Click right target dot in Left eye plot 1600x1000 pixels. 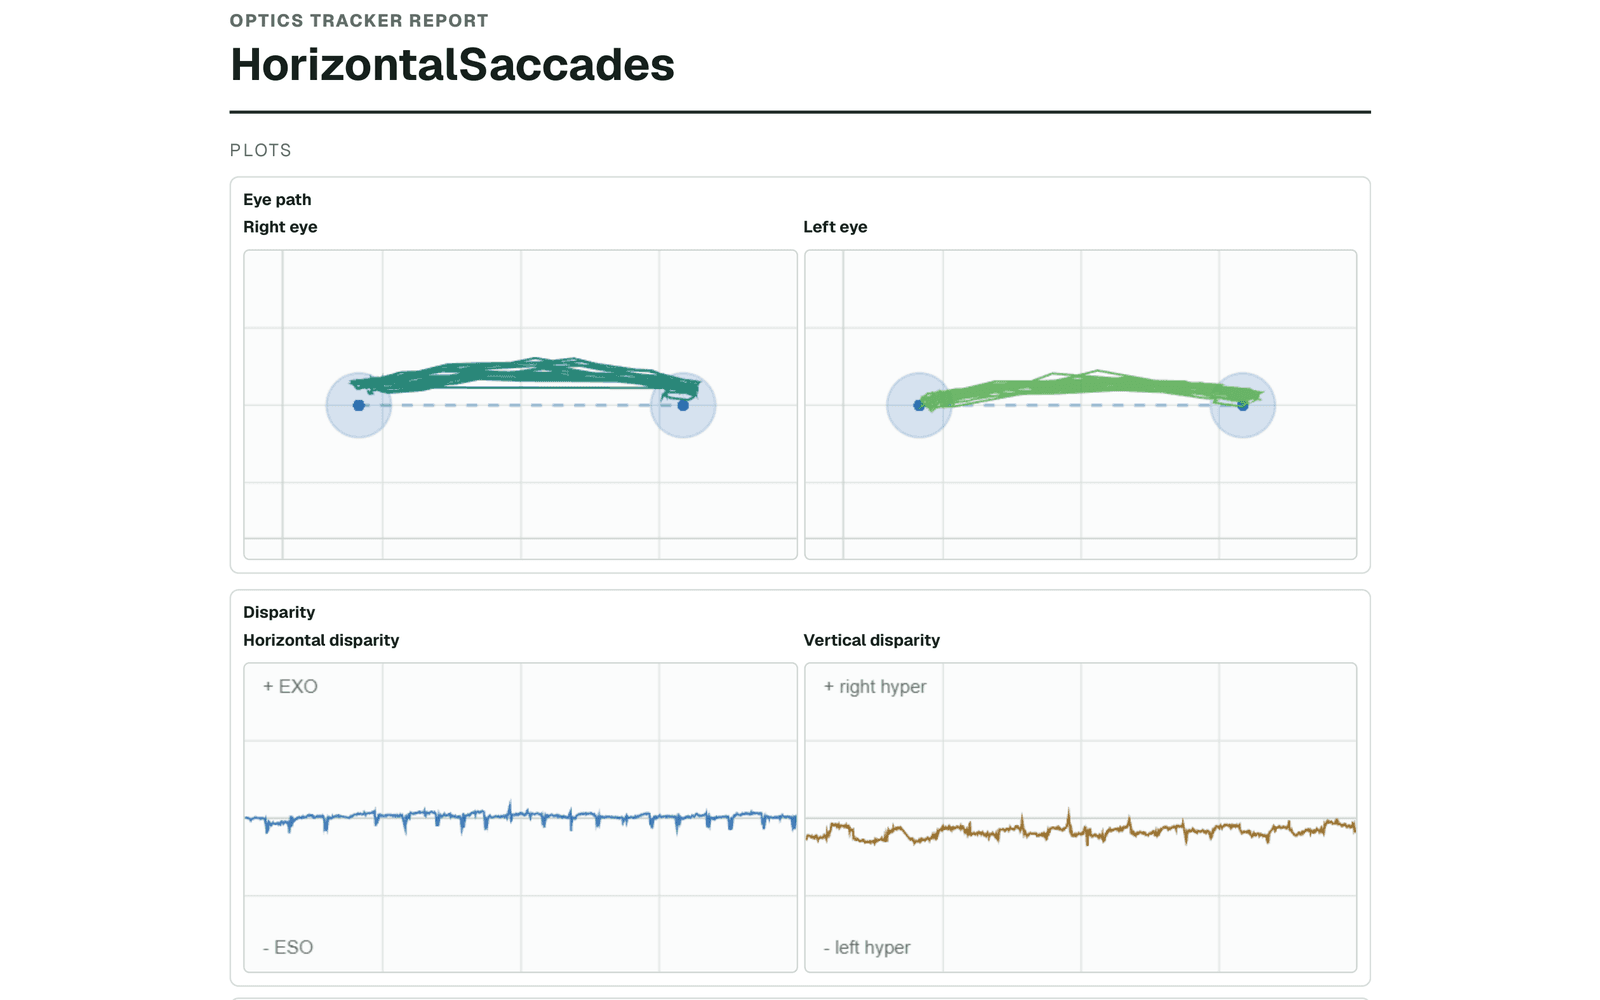point(1243,405)
